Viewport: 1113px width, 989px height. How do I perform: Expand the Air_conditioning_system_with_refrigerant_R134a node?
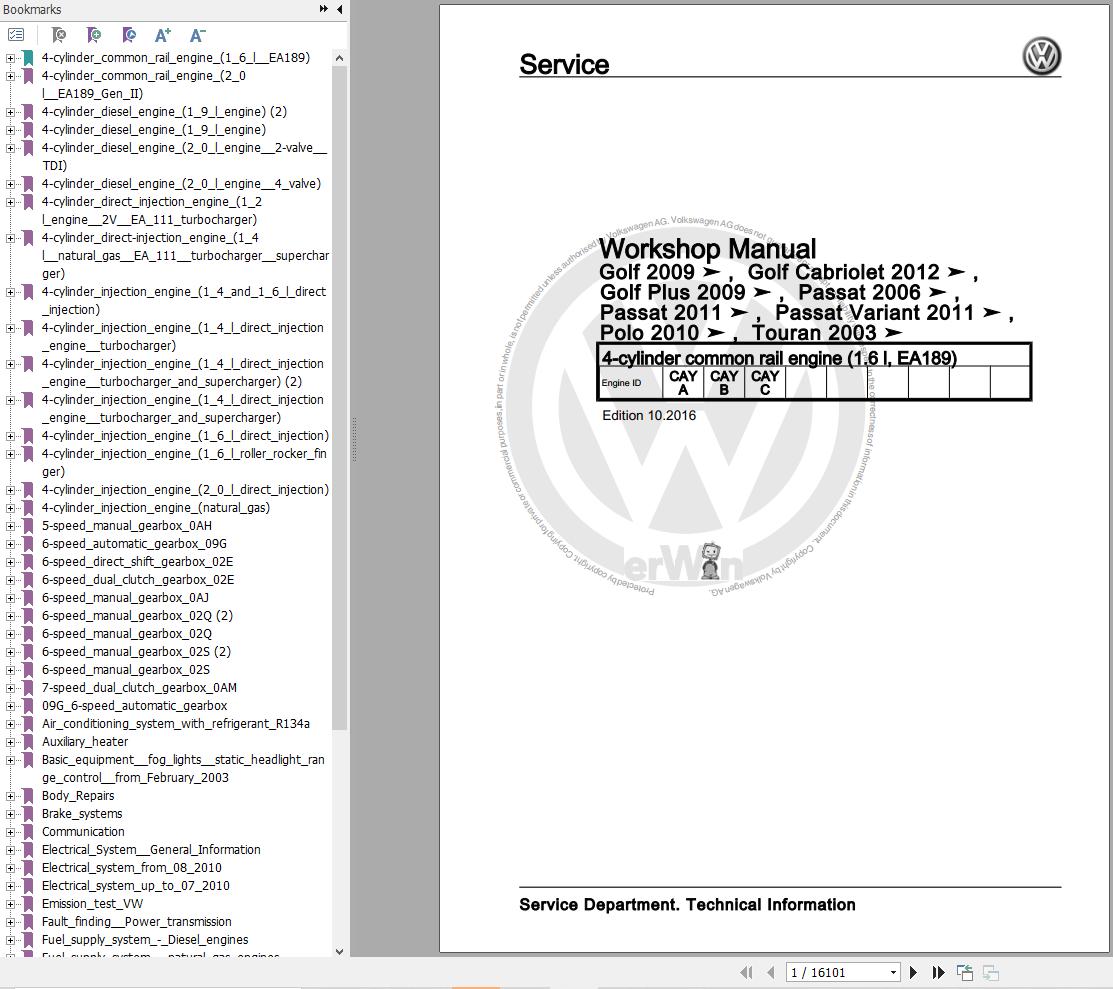tap(10, 724)
